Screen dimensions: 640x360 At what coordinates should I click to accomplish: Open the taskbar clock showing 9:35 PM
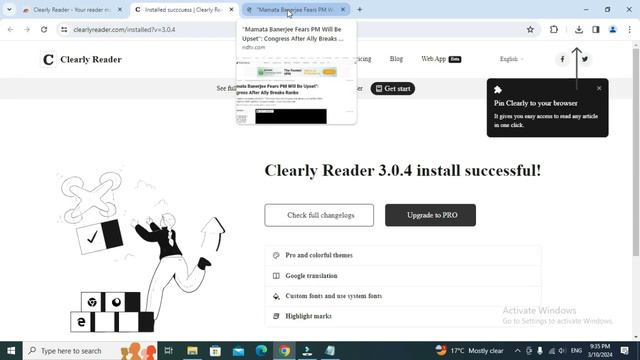click(x=600, y=351)
